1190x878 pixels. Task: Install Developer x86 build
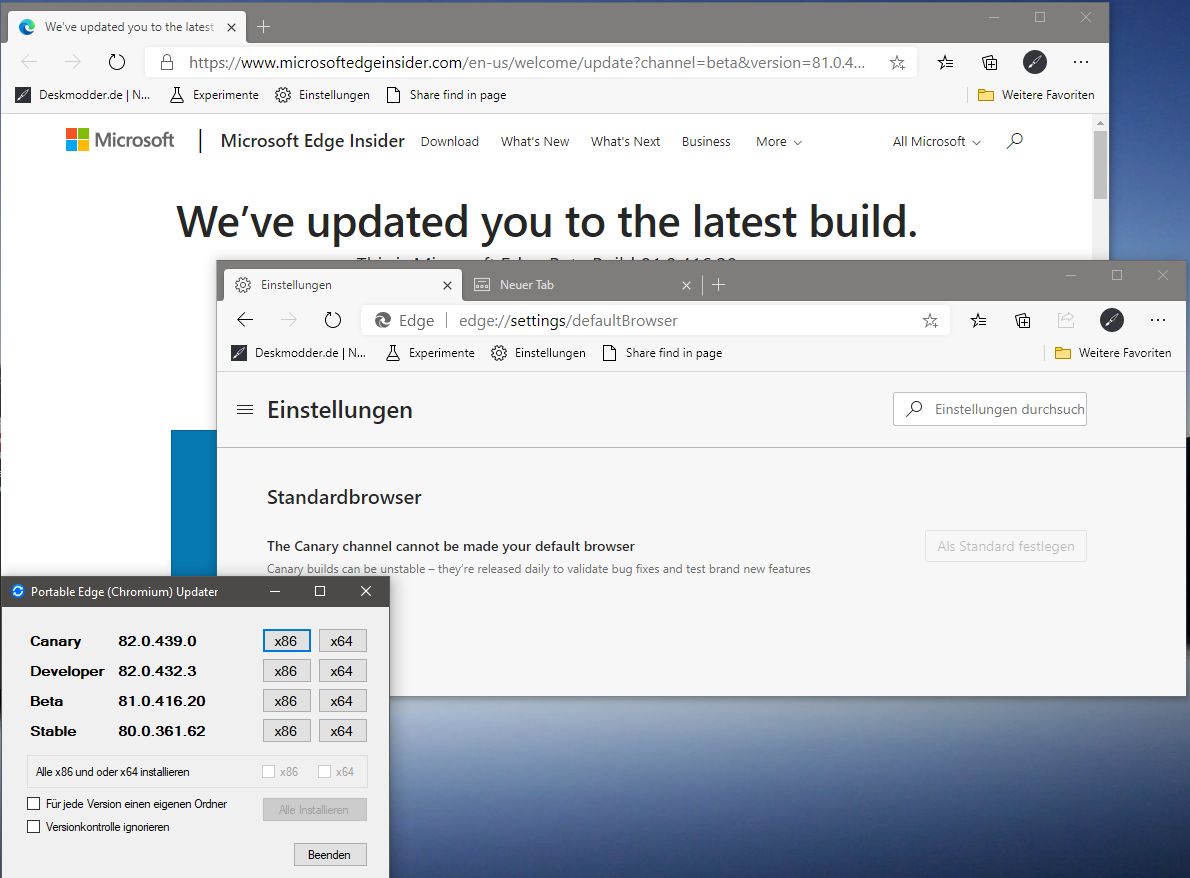point(286,671)
